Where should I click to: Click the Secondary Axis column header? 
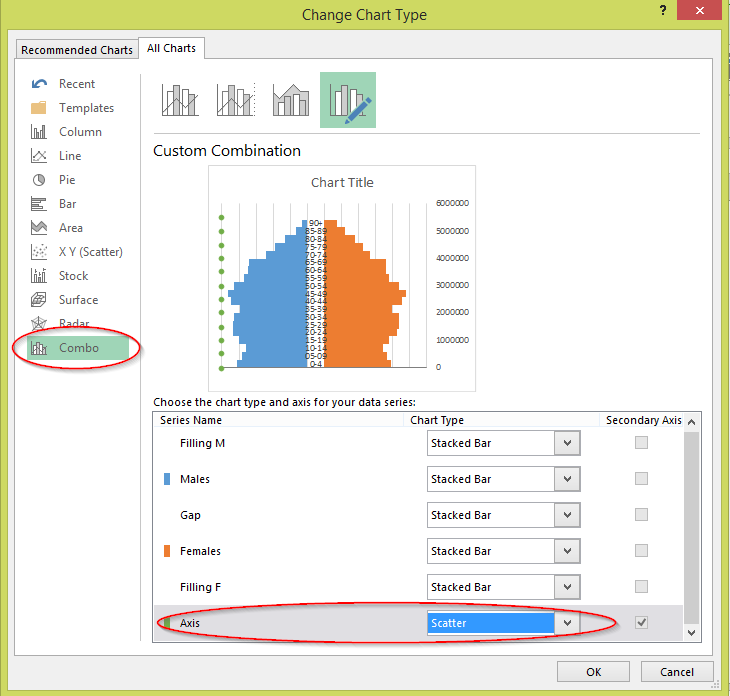643,420
